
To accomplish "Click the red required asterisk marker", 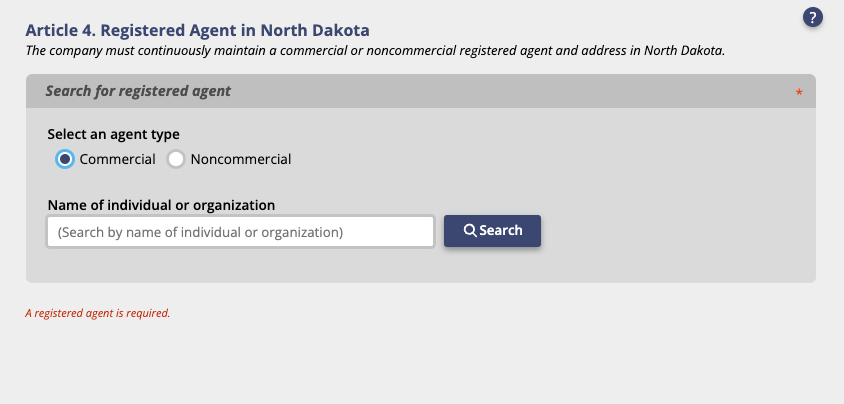I will click(x=799, y=93).
